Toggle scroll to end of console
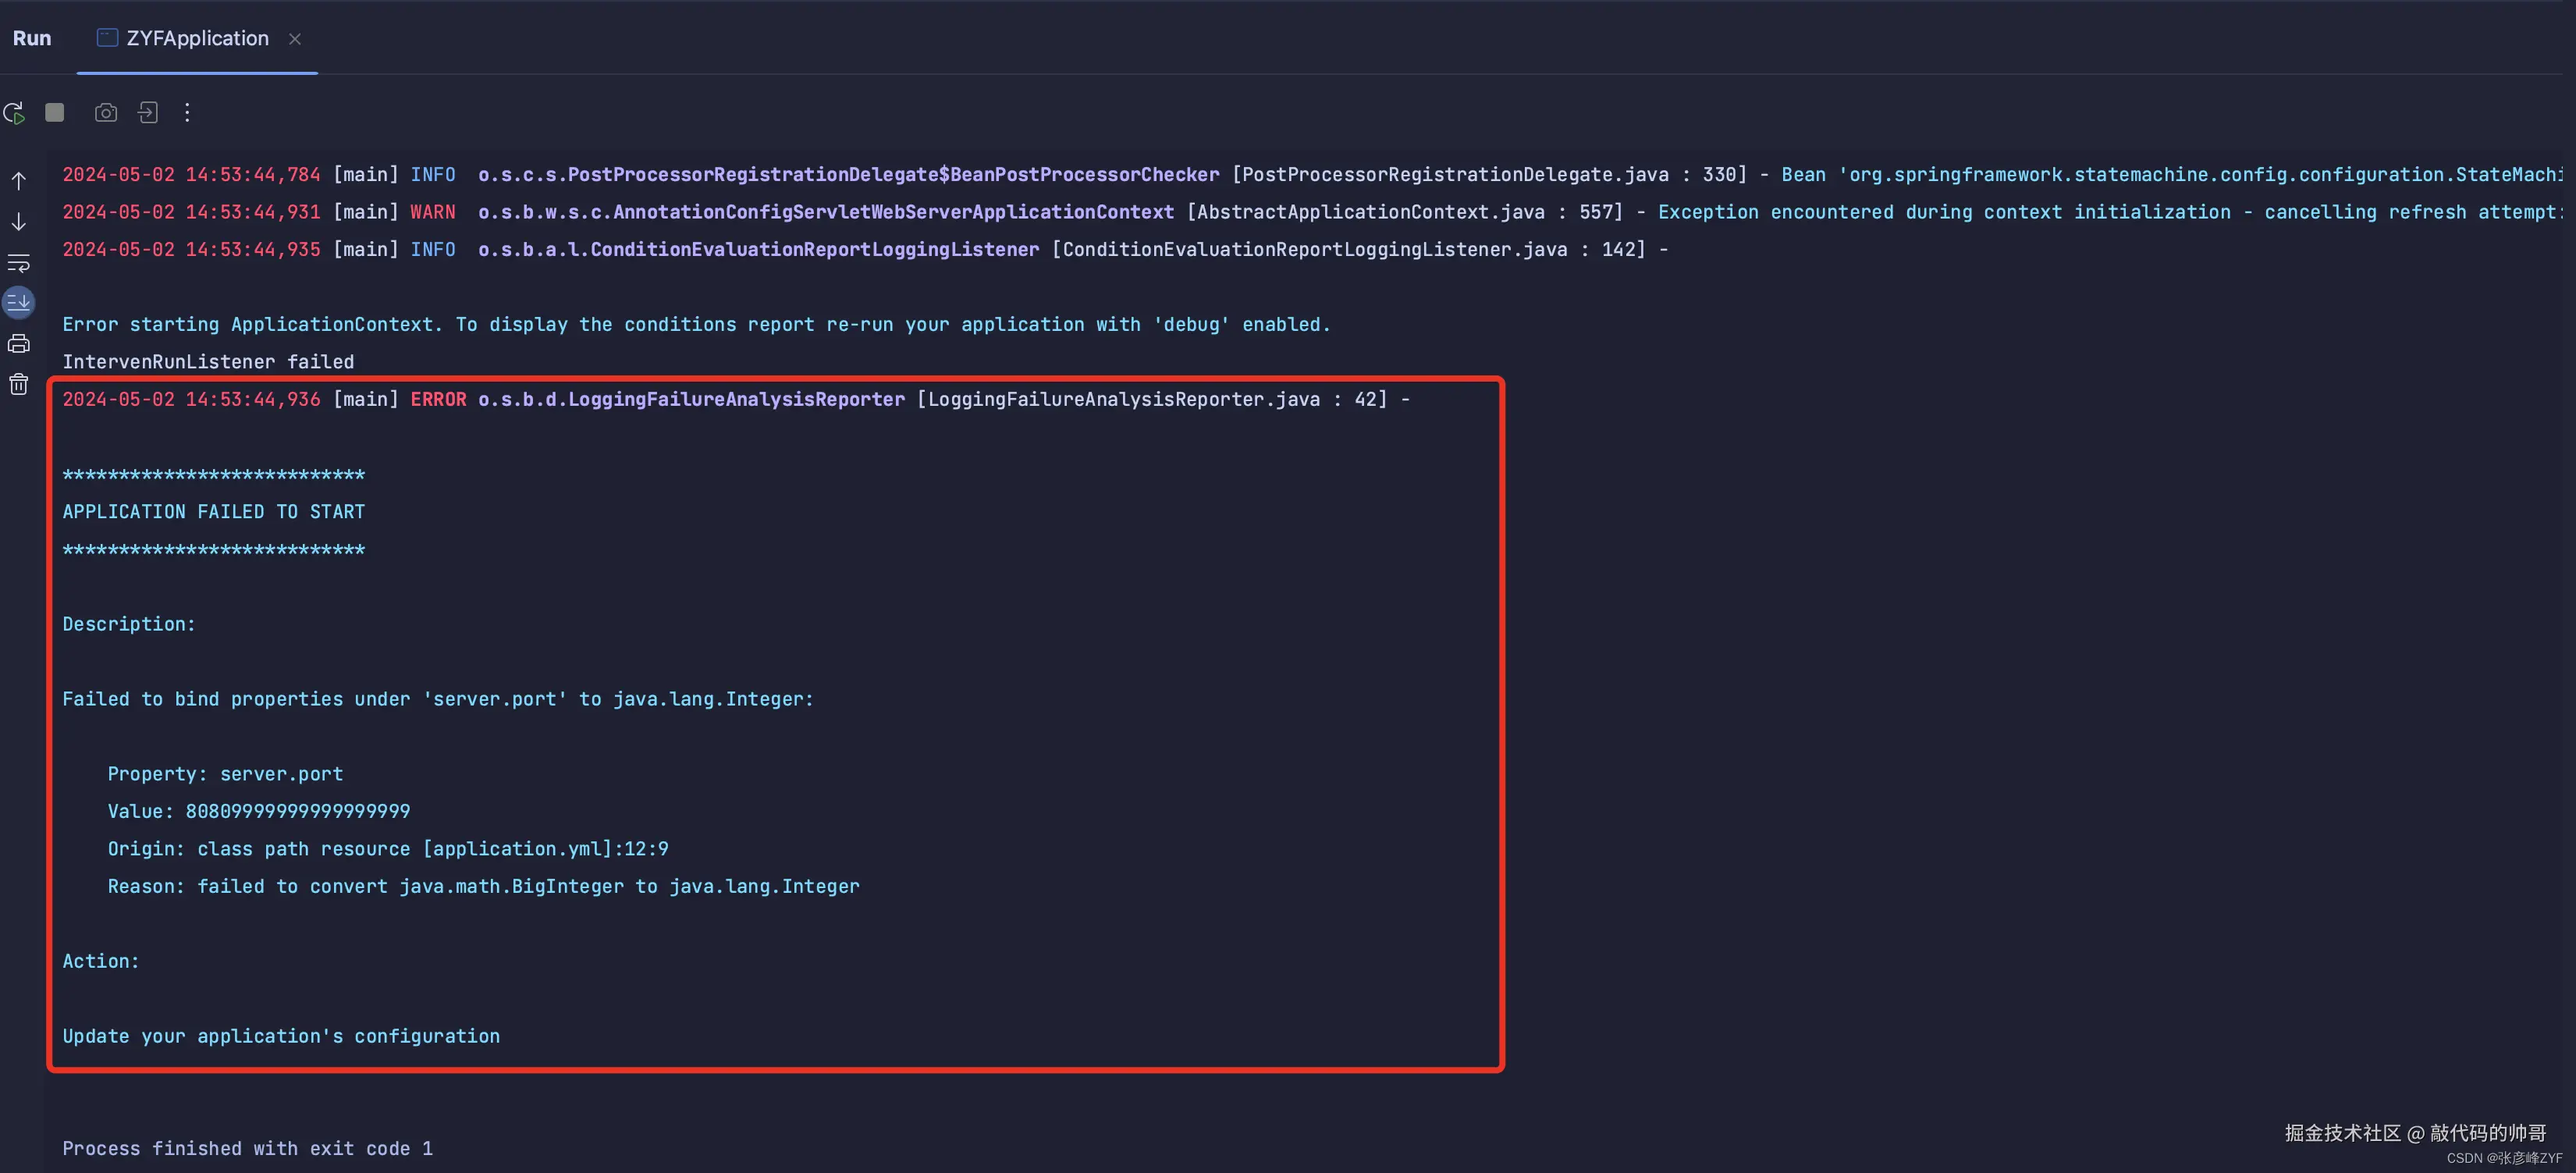The width and height of the screenshot is (2576, 1173). (19, 302)
